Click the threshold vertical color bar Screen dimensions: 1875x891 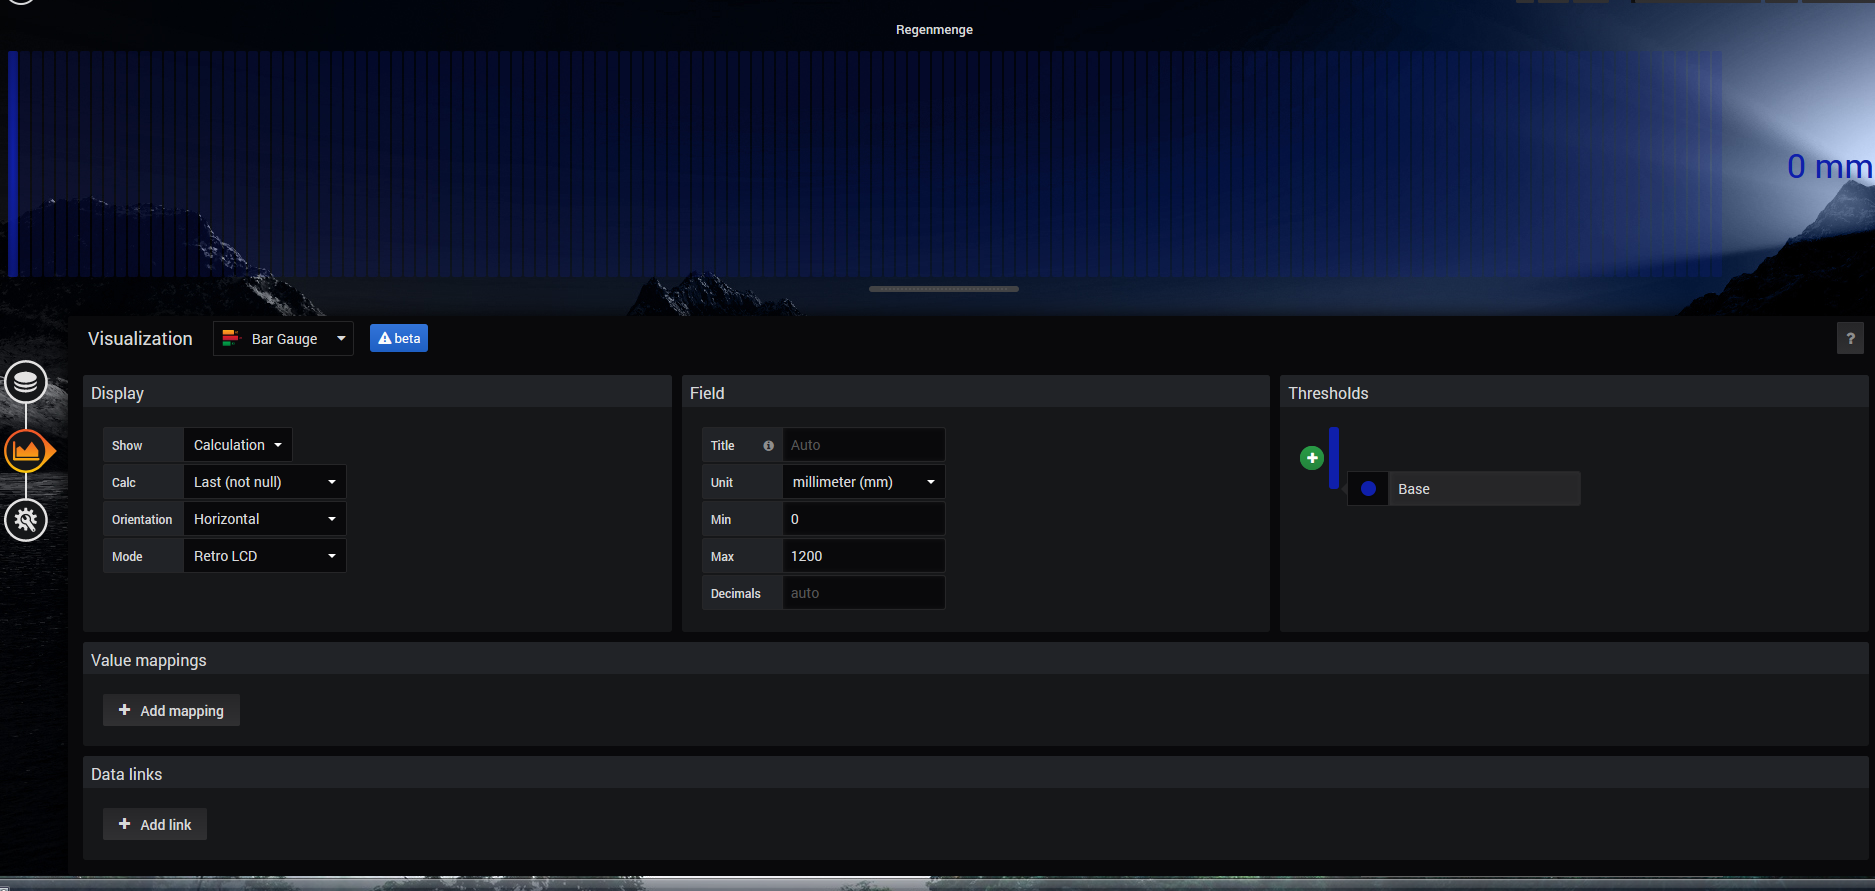pyautogui.click(x=1334, y=458)
